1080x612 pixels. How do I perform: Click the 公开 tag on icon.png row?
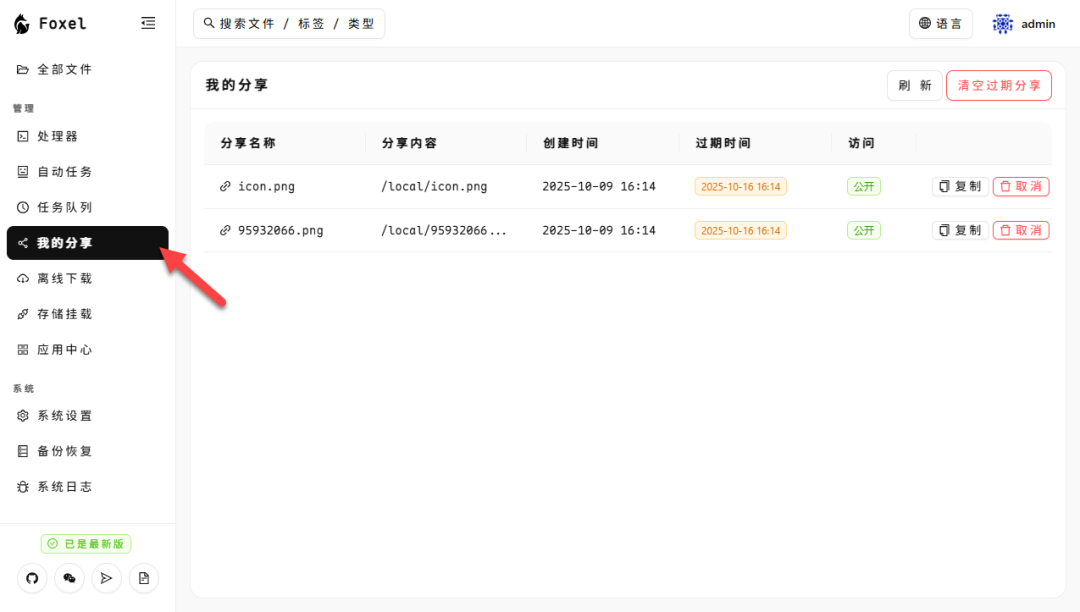863,186
